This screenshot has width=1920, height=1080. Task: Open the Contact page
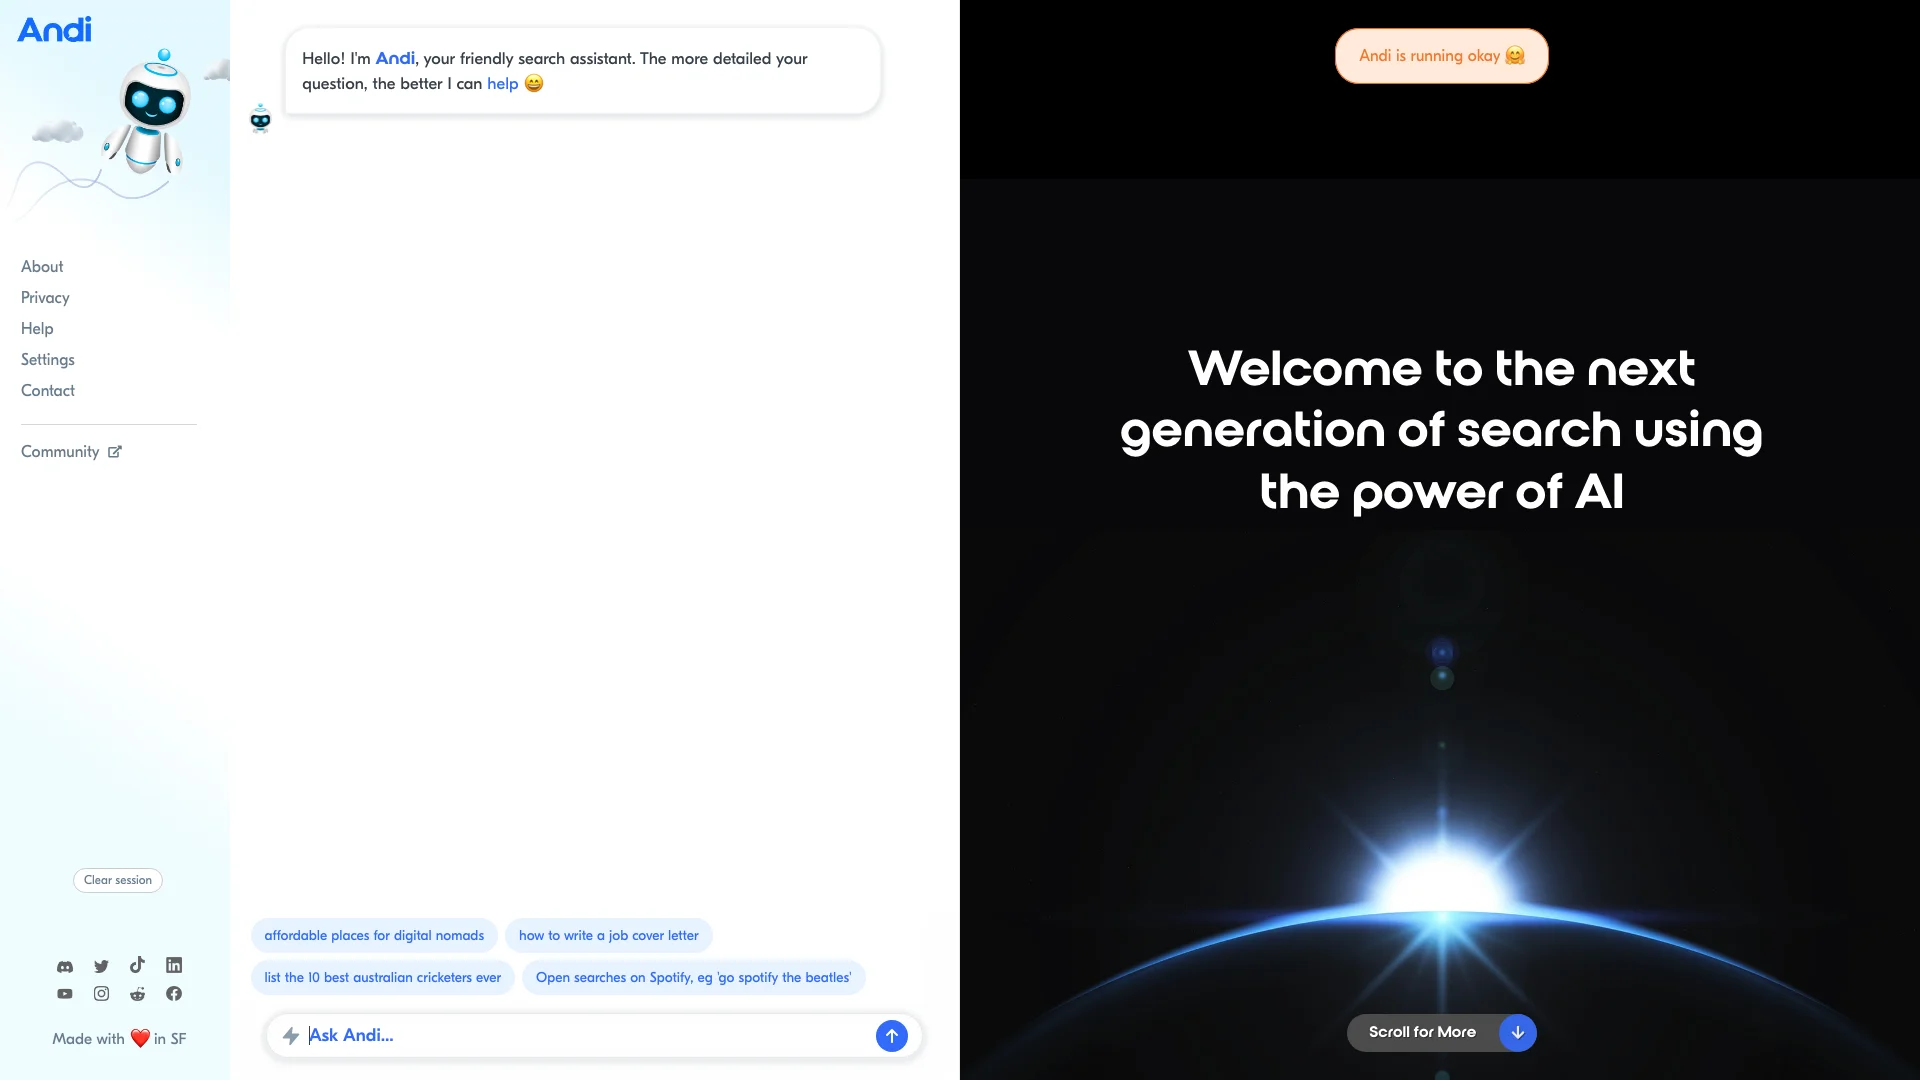point(48,391)
